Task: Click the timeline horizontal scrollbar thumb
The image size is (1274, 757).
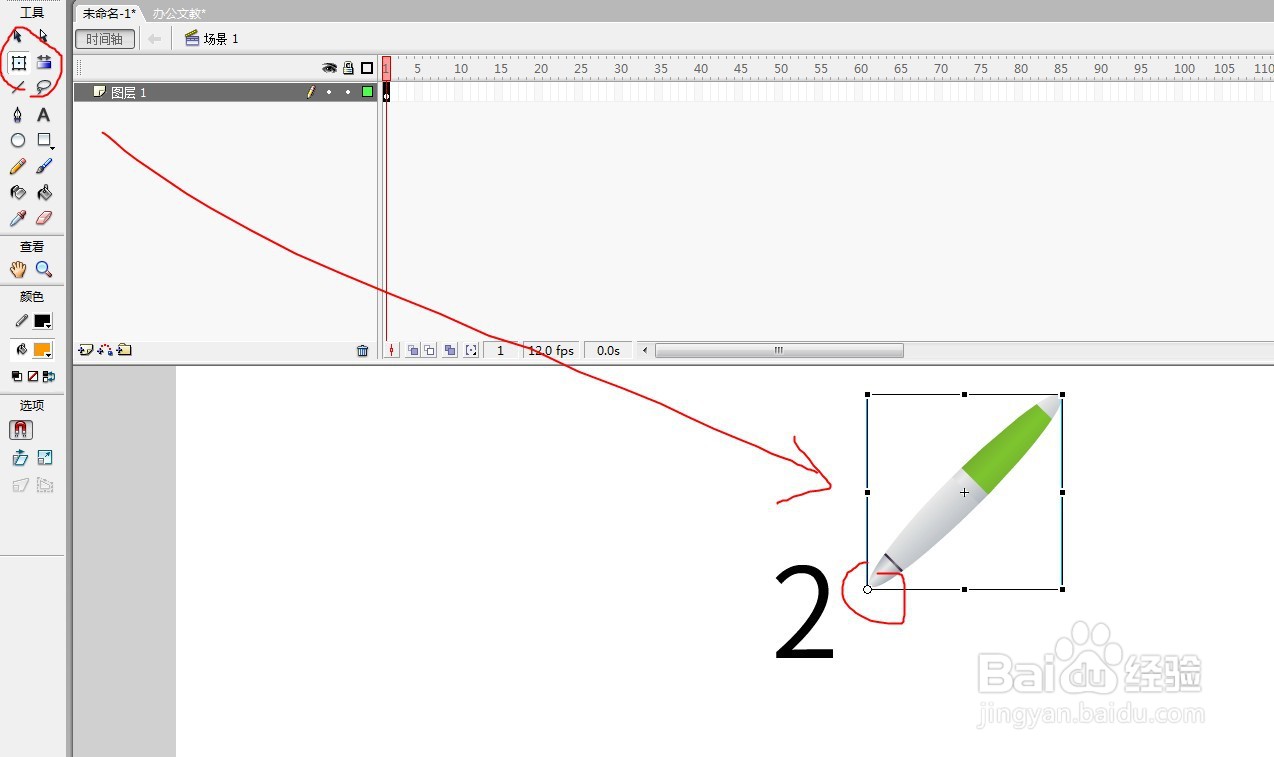Action: [779, 351]
